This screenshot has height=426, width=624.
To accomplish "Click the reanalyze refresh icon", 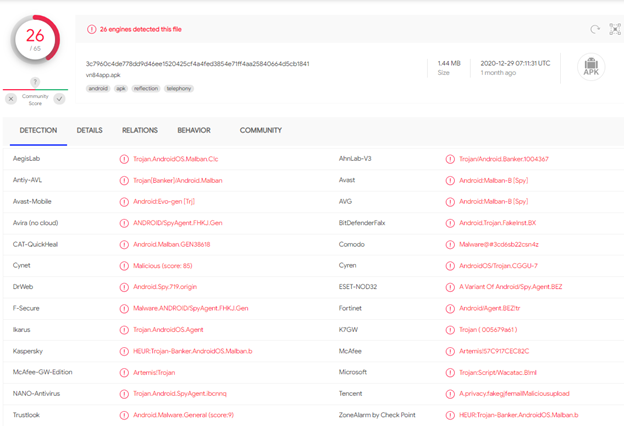I will tap(595, 29).
